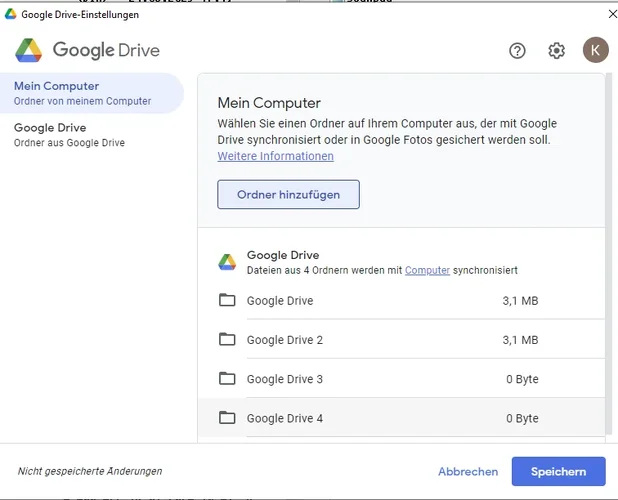Save changes with the Speichern button
618x500 pixels.
(x=558, y=472)
